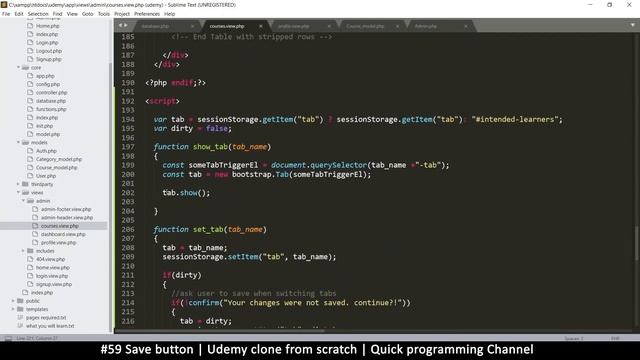Click the editor vertical scrollbar
640x360 pixels.
pos(637,243)
